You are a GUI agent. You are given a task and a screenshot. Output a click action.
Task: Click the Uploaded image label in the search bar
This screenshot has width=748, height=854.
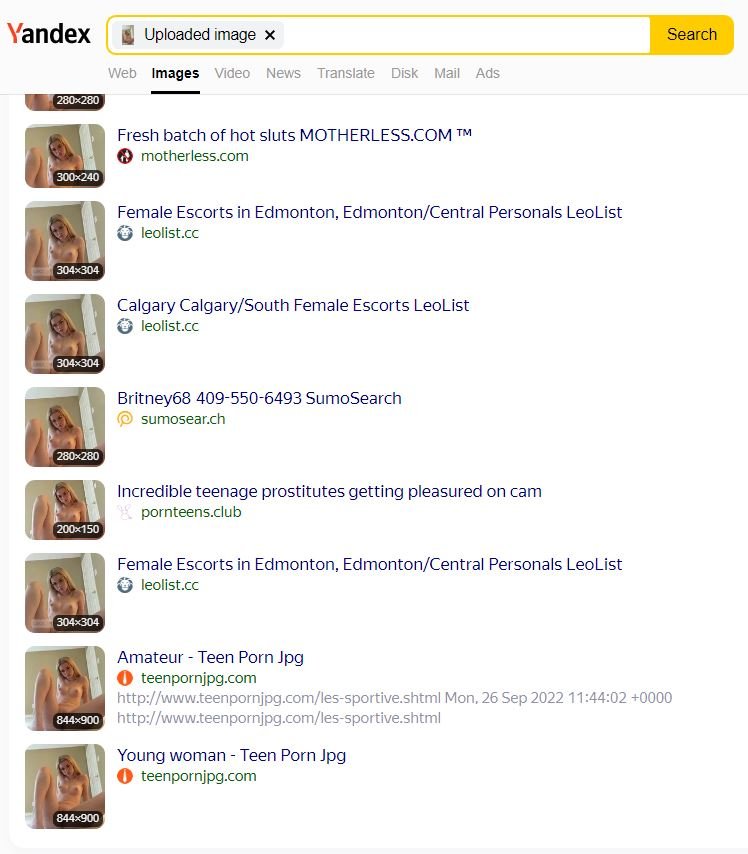[200, 35]
